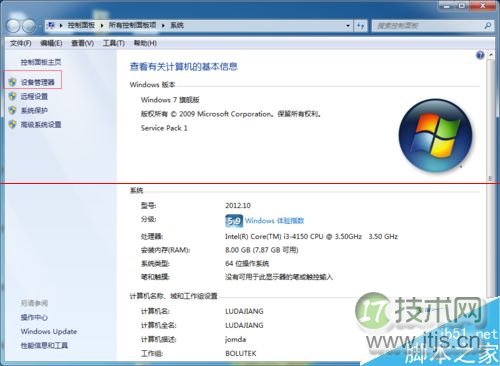
Task: Open Windows Update link
Action: click(49, 331)
